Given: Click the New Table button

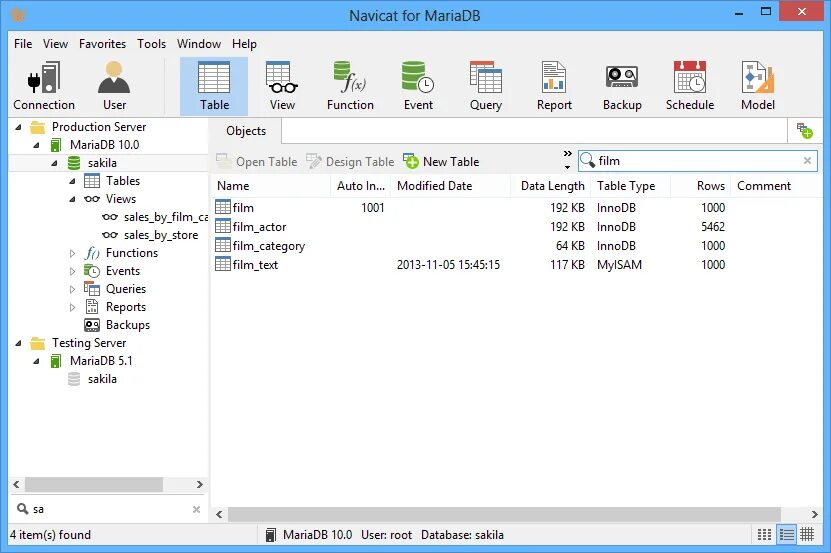Looking at the screenshot, I should point(441,162).
